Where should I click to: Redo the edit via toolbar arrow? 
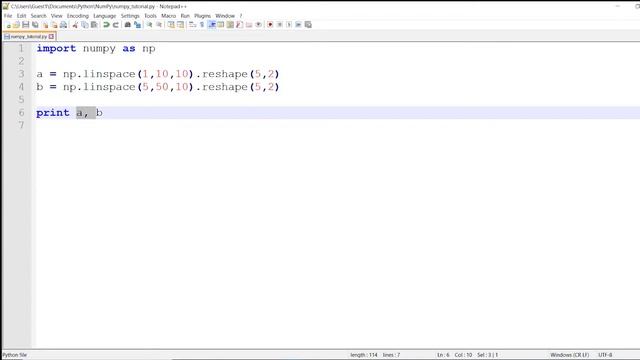(x=116, y=25)
